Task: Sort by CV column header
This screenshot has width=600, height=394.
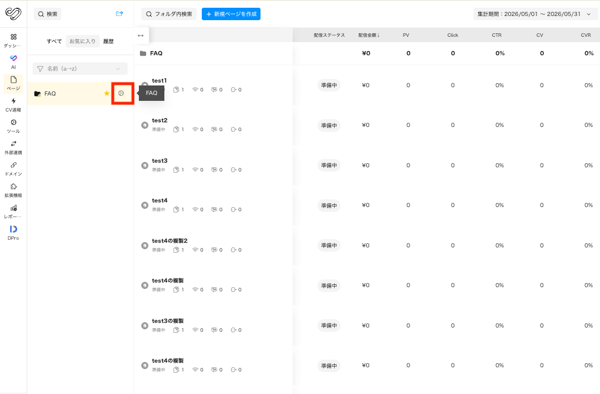Action: point(540,35)
